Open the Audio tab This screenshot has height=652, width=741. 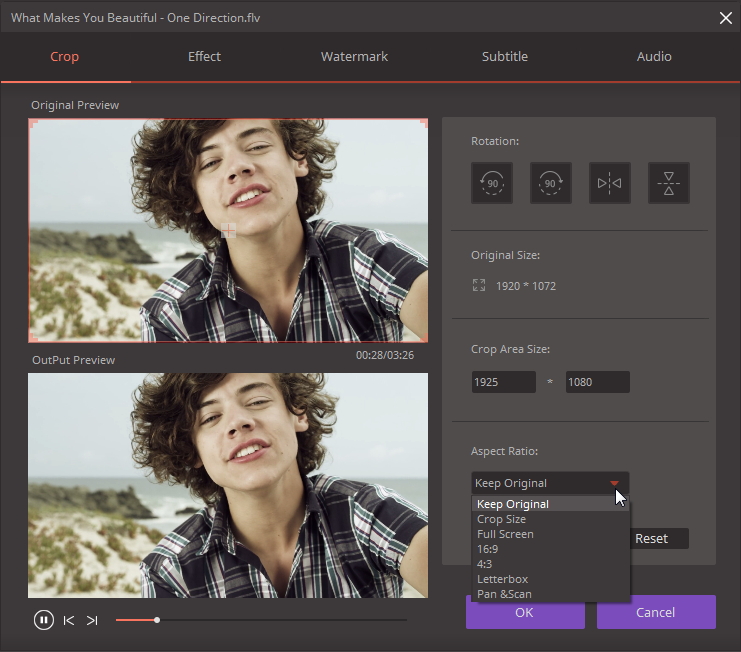tap(654, 56)
